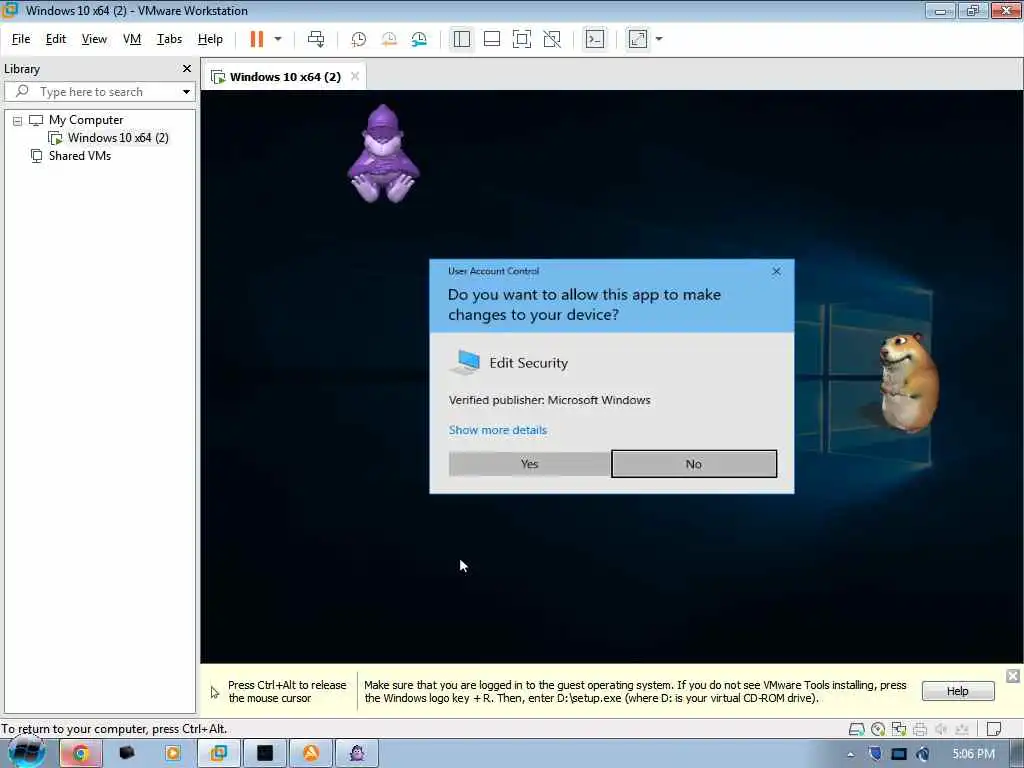
Task: Open stretch guest dropdown arrow
Action: [659, 39]
